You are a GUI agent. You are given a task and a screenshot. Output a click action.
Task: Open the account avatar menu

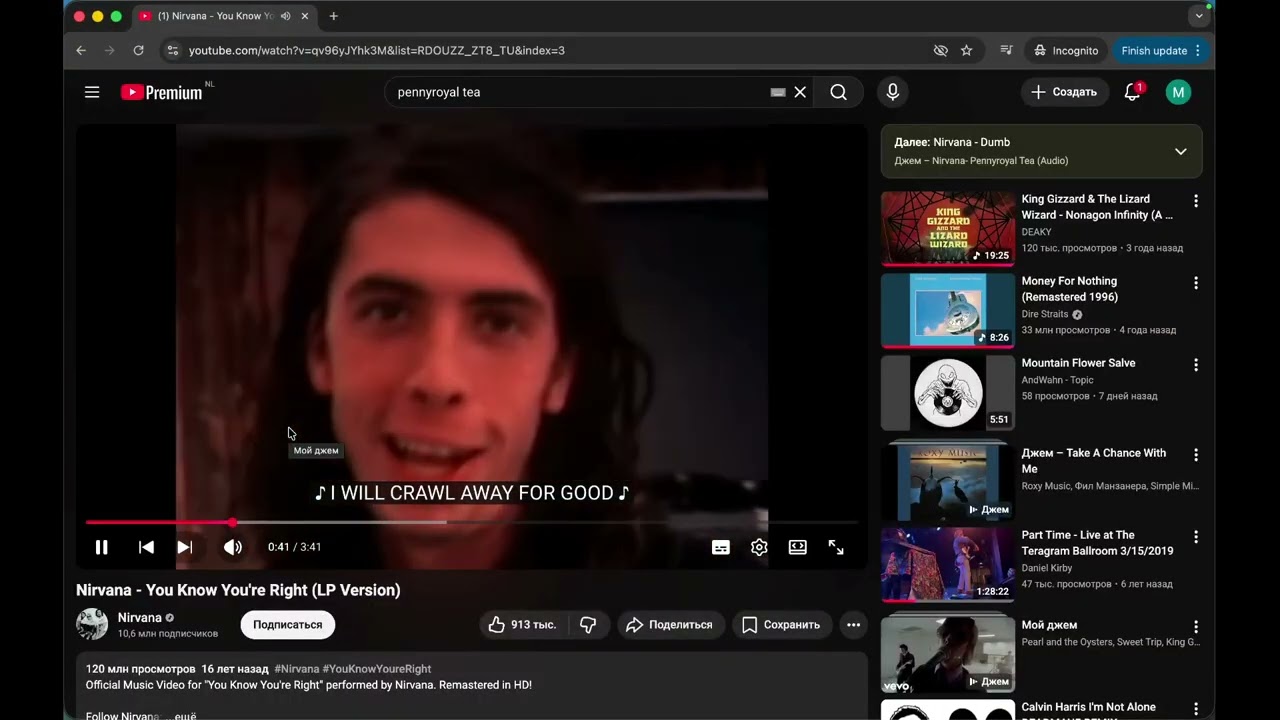[x=1178, y=92]
